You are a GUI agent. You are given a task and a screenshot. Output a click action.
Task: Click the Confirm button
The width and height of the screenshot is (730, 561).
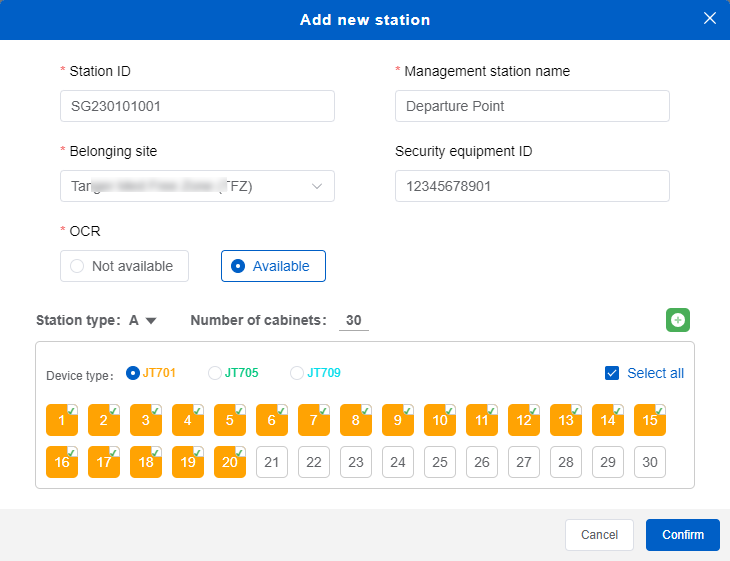(x=683, y=534)
